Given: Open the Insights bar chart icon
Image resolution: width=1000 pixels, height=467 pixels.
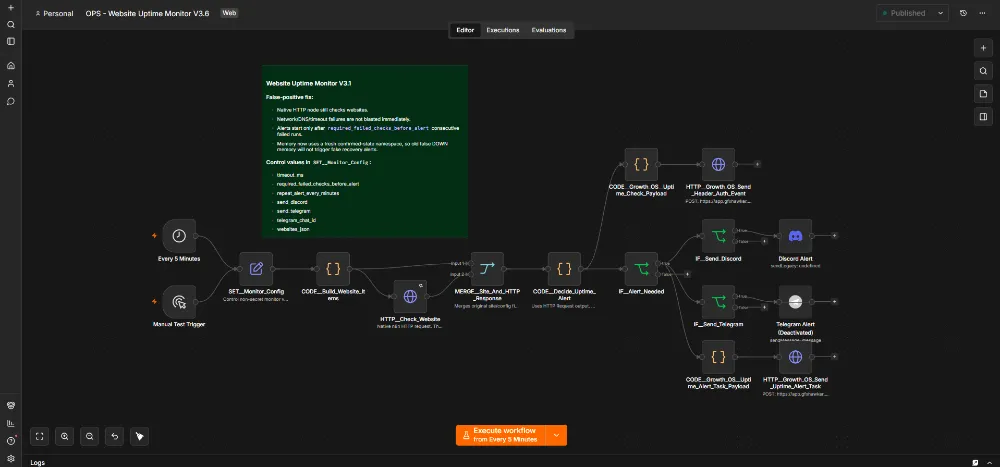Looking at the screenshot, I should click(11, 423).
